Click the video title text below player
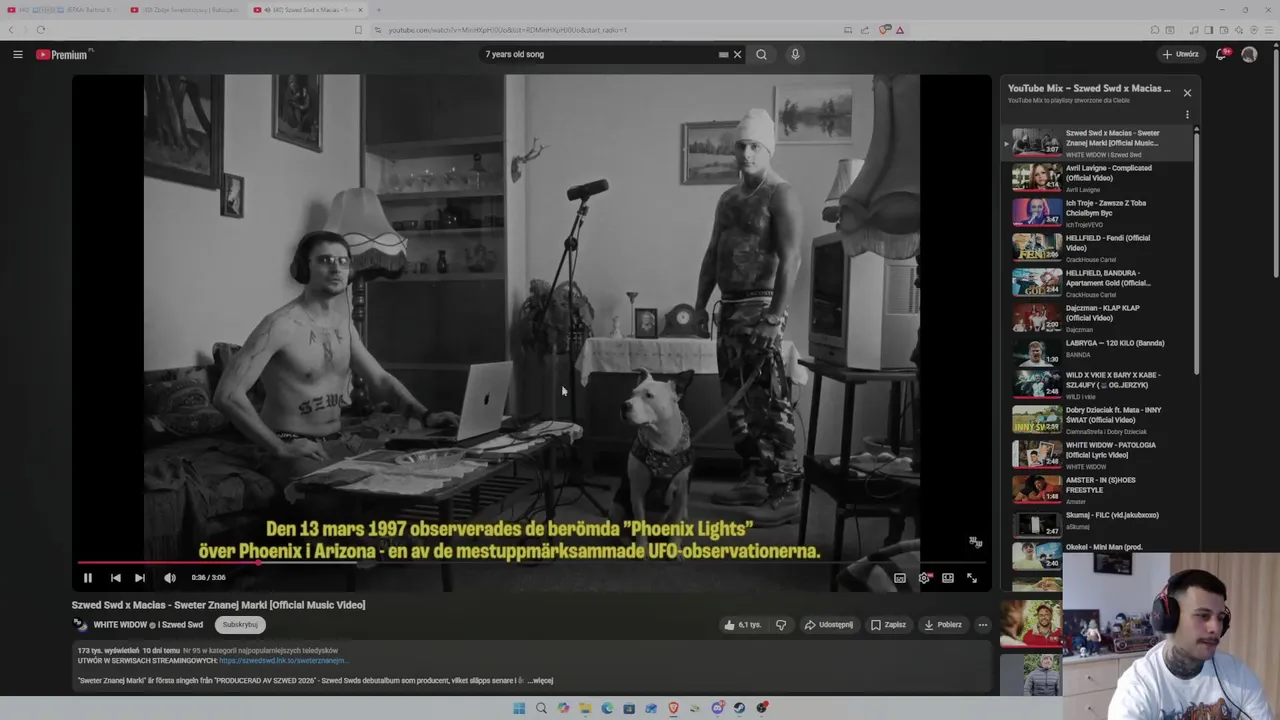 click(x=218, y=605)
